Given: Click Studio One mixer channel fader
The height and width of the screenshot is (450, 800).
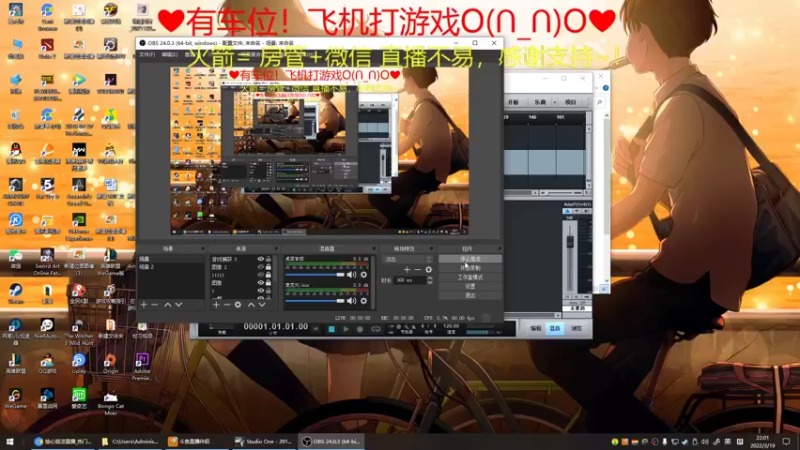Looking at the screenshot, I should (570, 242).
